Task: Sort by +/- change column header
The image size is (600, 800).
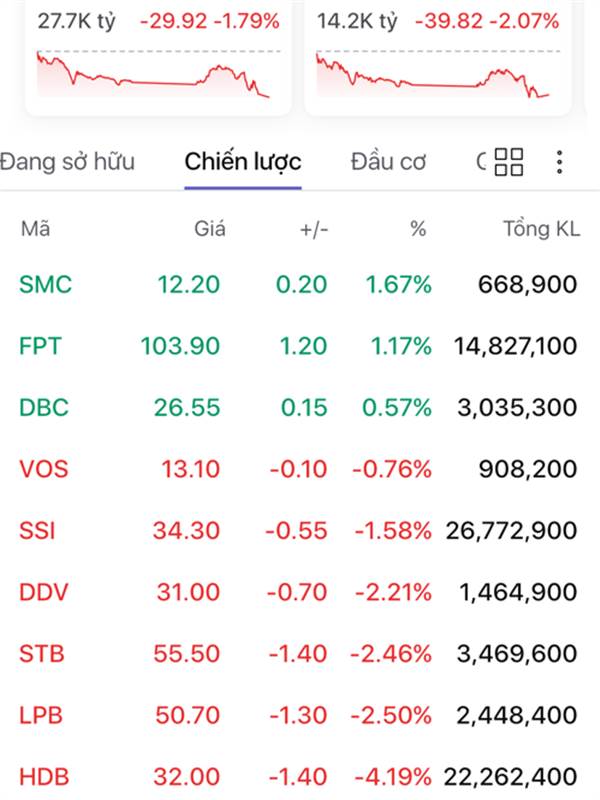Action: 313,229
